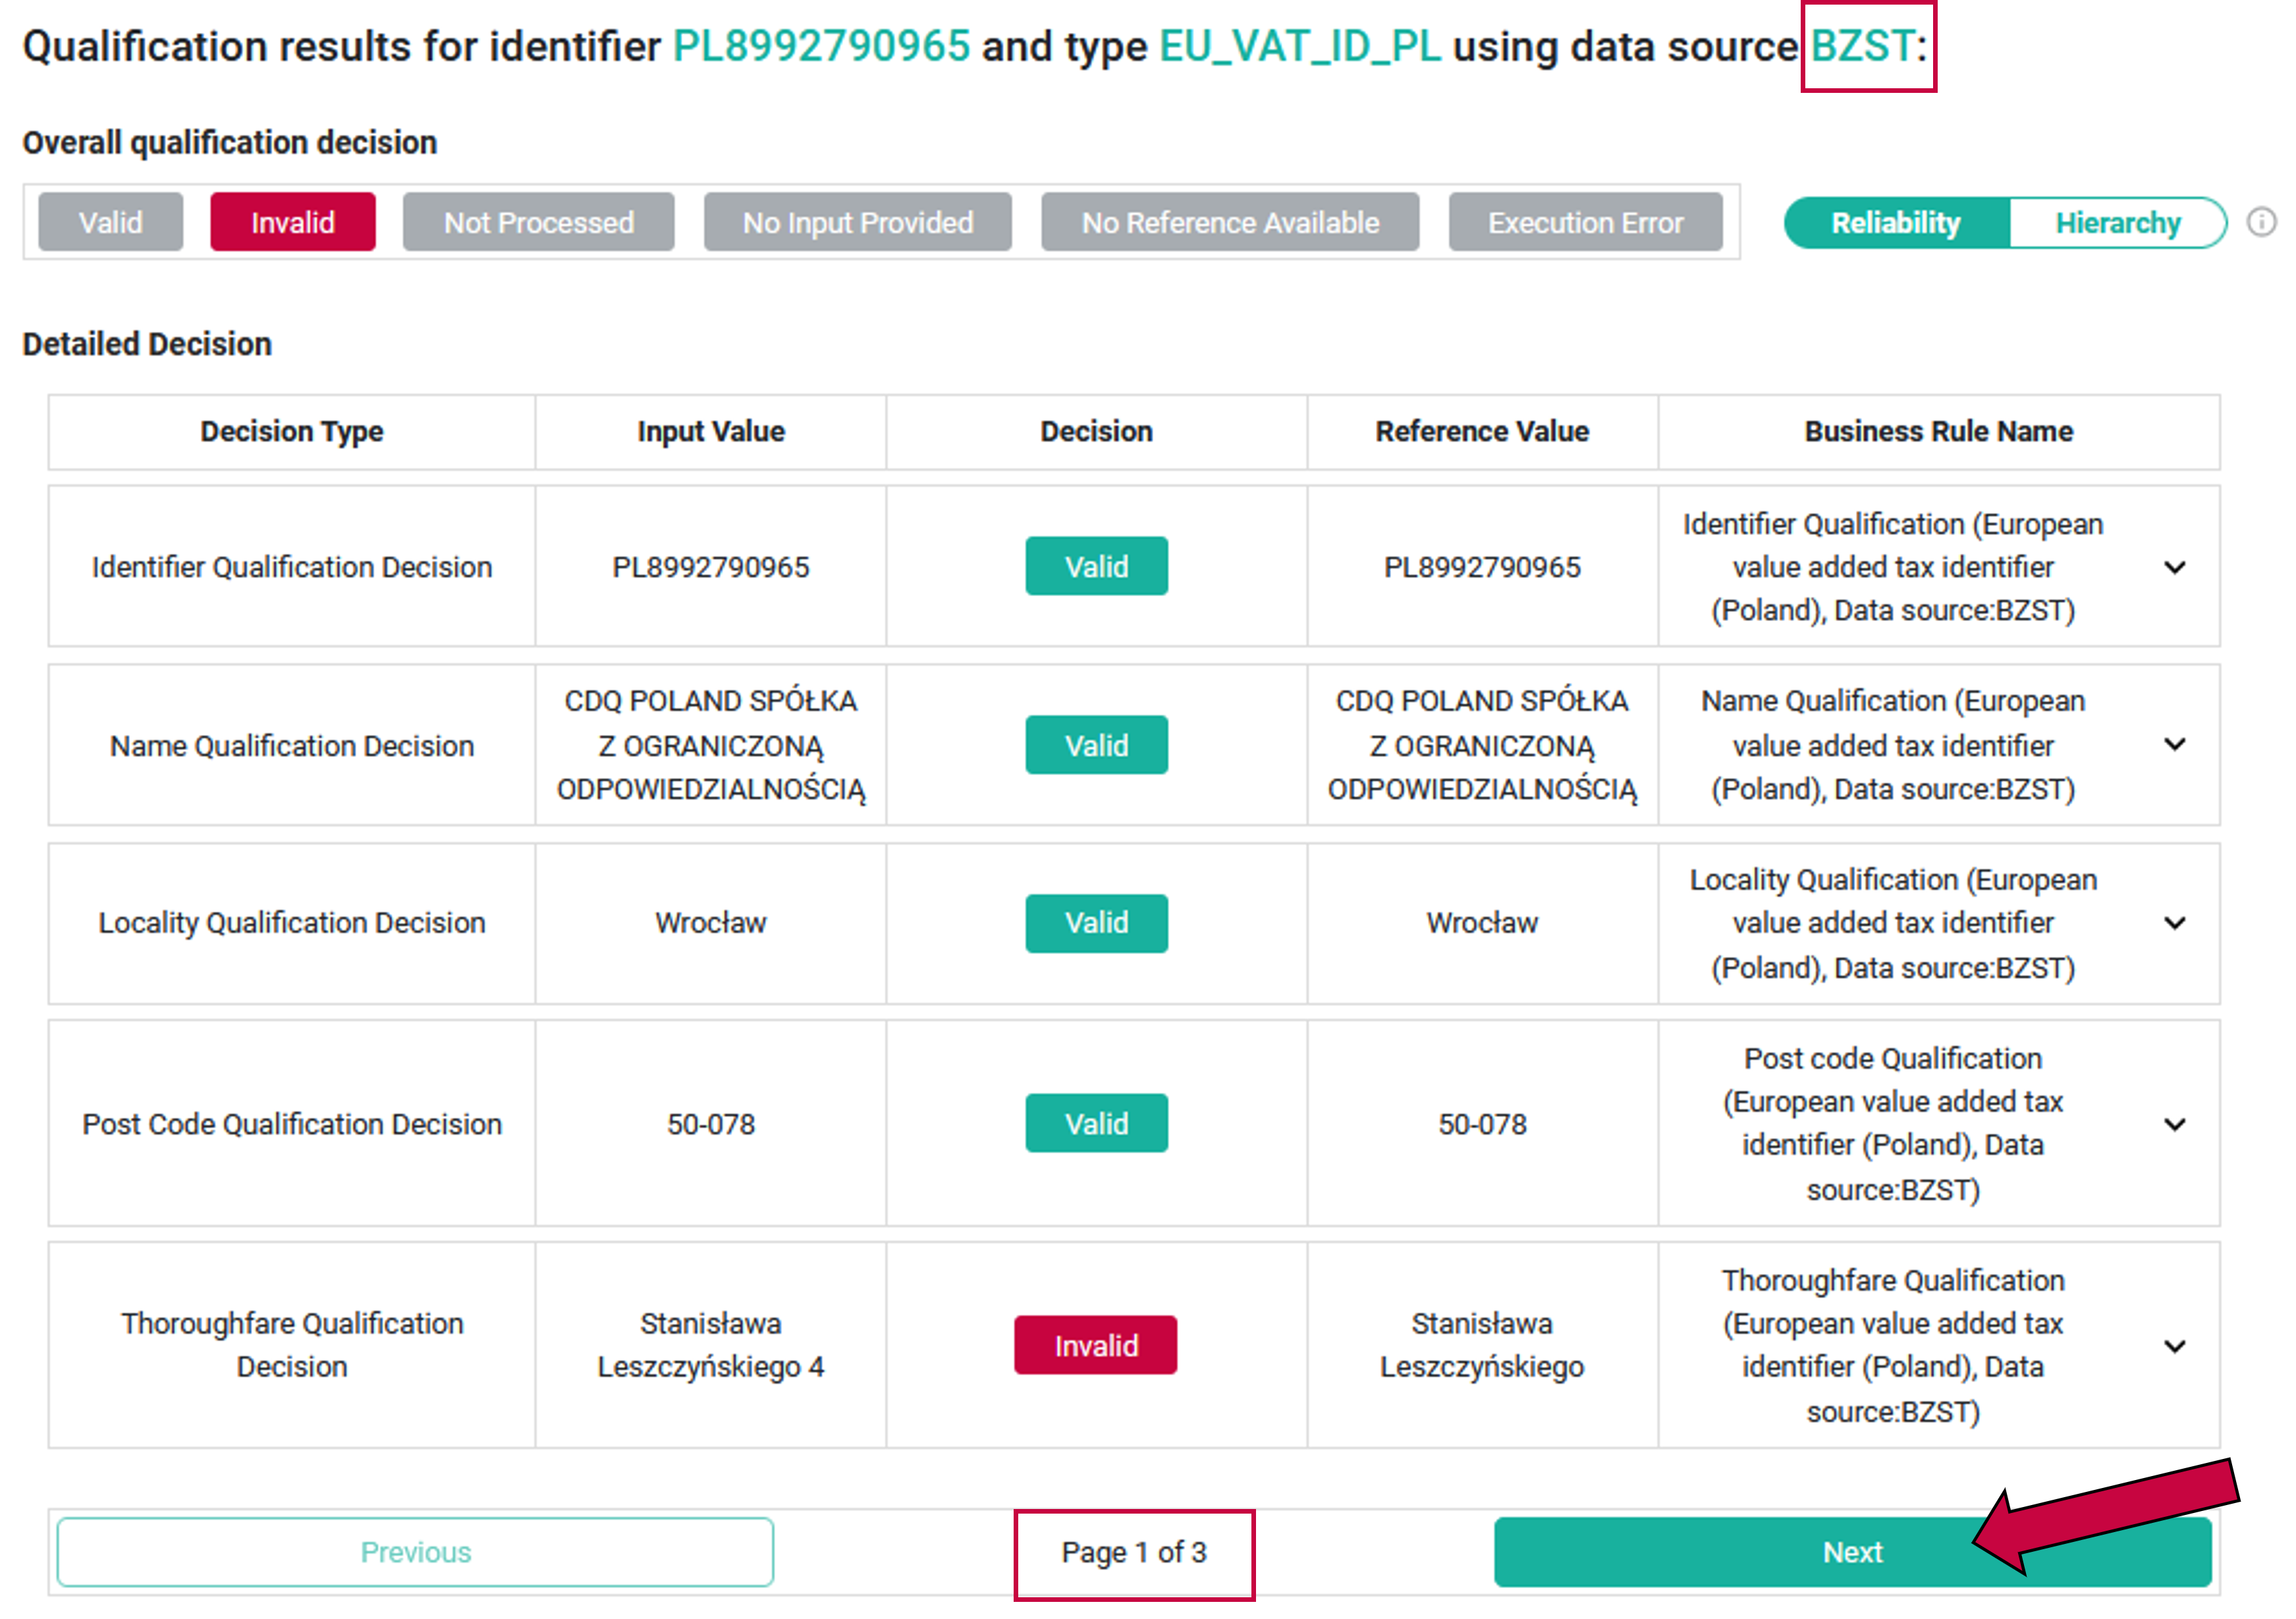
Task: Click the Detailed Decision heading
Action: coord(147,344)
